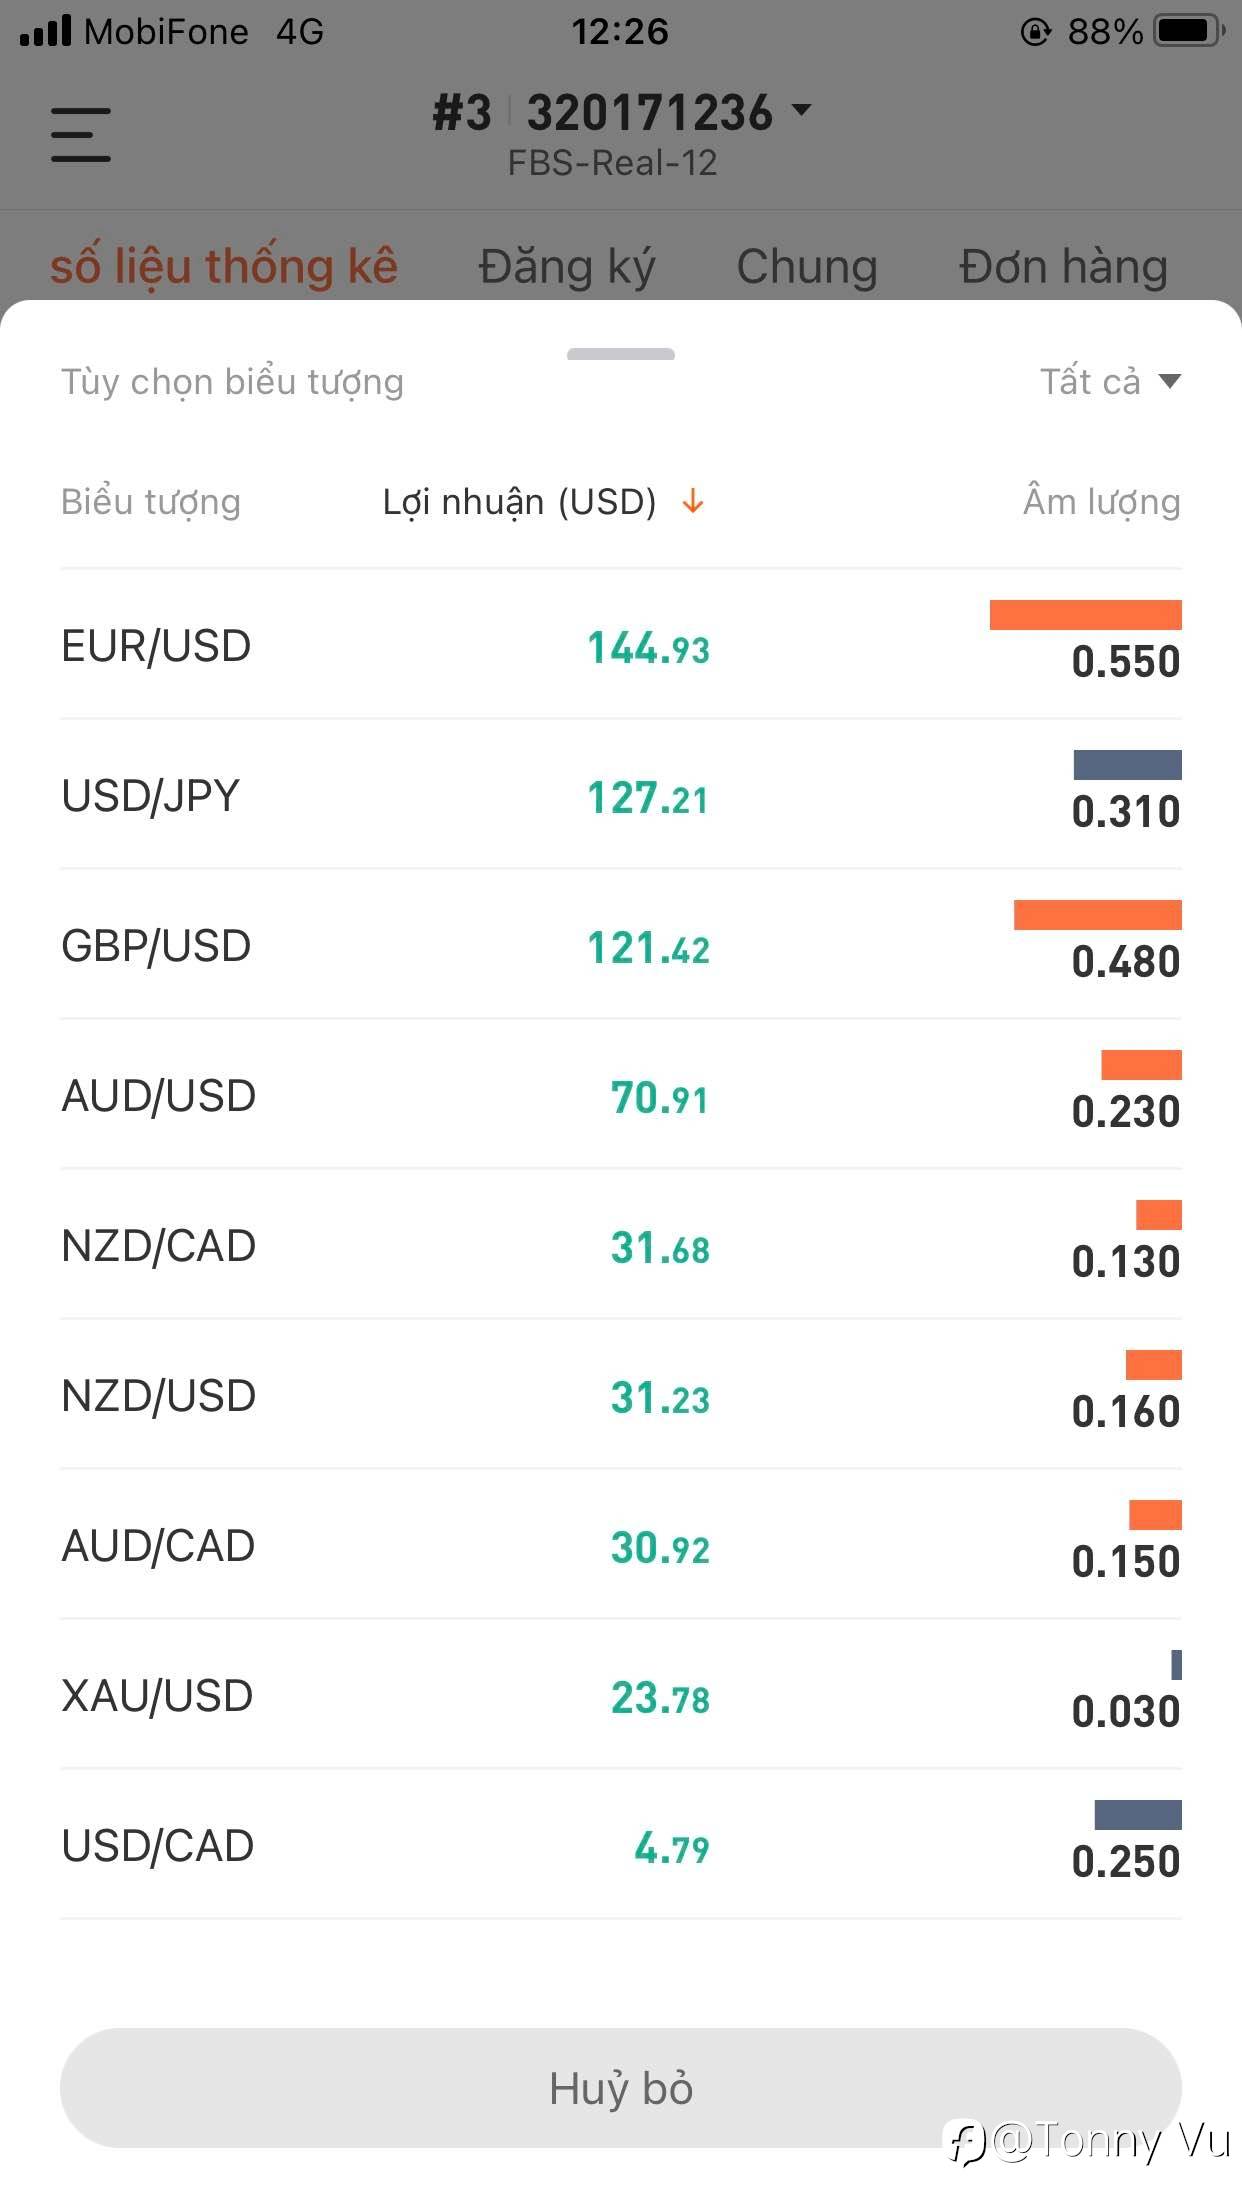Tap the EUR/USD orange volume bar
1242x2208 pixels.
coord(1085,615)
